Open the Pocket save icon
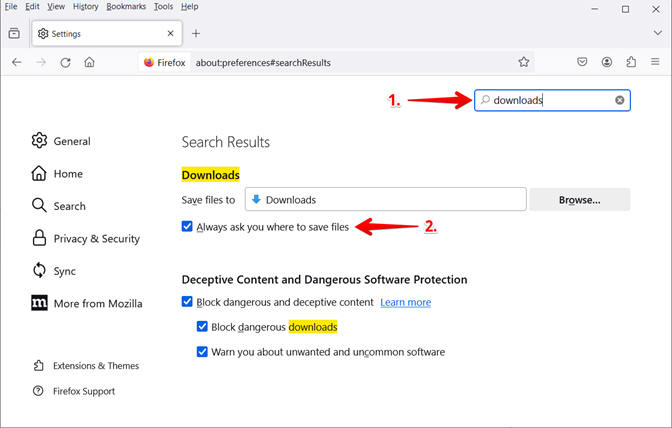This screenshot has height=428, width=672. pos(582,62)
